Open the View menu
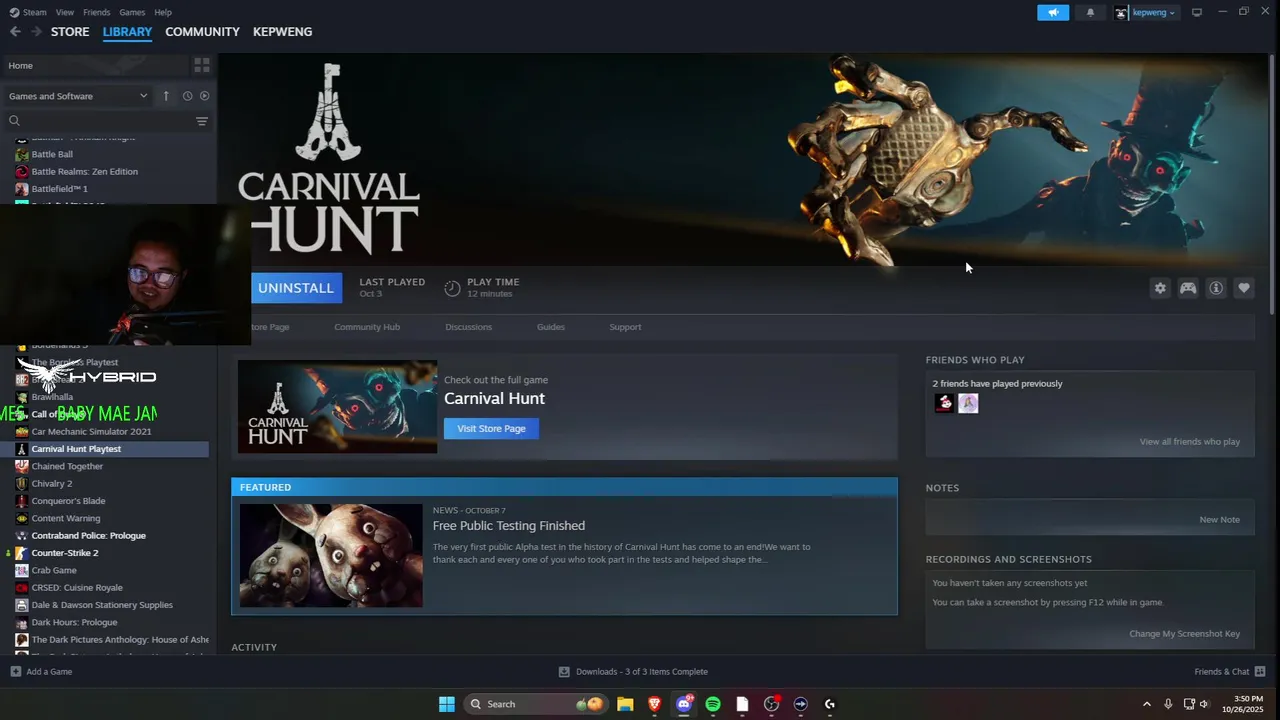 65,12
